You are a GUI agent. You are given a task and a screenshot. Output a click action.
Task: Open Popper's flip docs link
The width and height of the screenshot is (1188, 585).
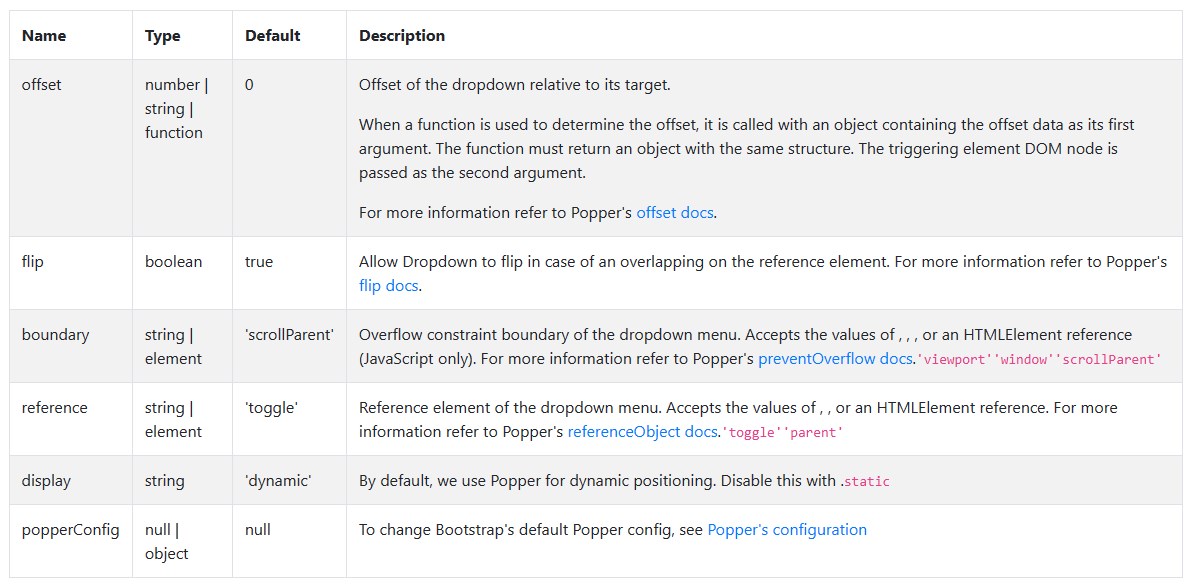(x=388, y=286)
